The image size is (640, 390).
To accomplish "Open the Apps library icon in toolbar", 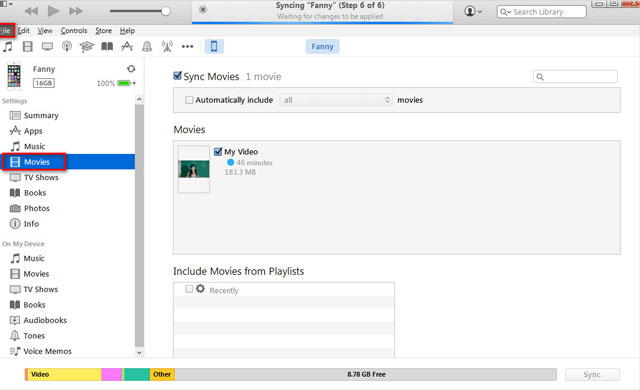I will click(x=127, y=47).
